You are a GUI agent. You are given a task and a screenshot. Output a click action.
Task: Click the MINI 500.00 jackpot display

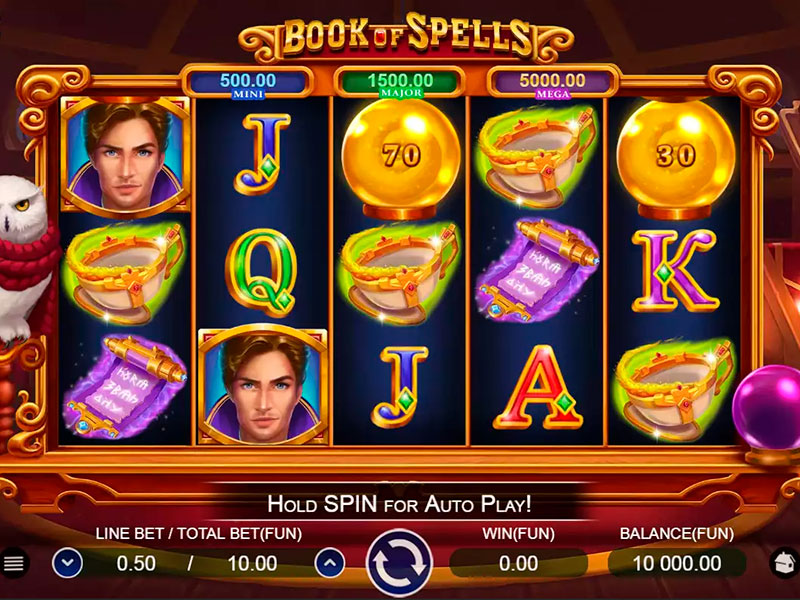coord(248,83)
